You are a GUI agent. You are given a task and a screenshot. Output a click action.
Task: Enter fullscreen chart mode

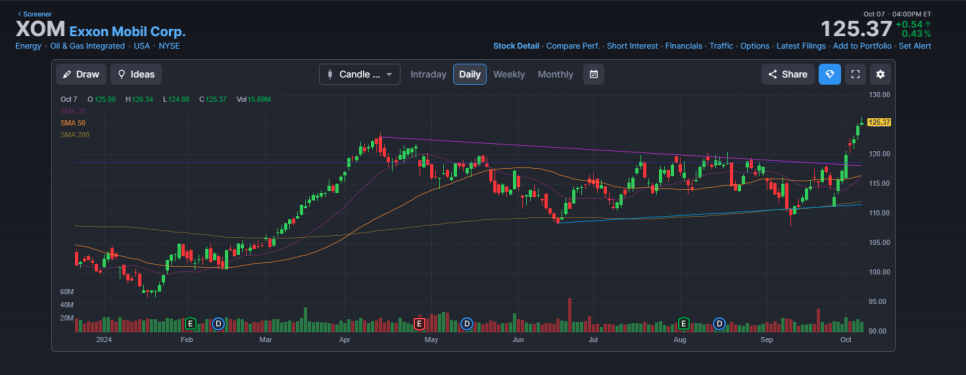[855, 75]
